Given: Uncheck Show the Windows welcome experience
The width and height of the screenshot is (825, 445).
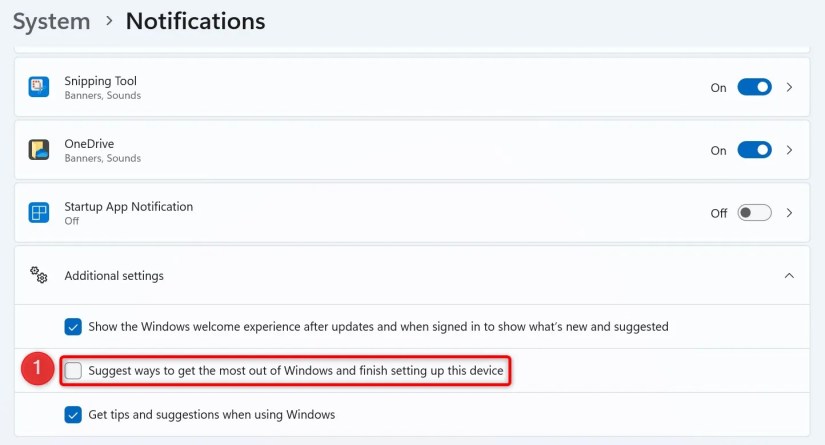Looking at the screenshot, I should point(73,327).
